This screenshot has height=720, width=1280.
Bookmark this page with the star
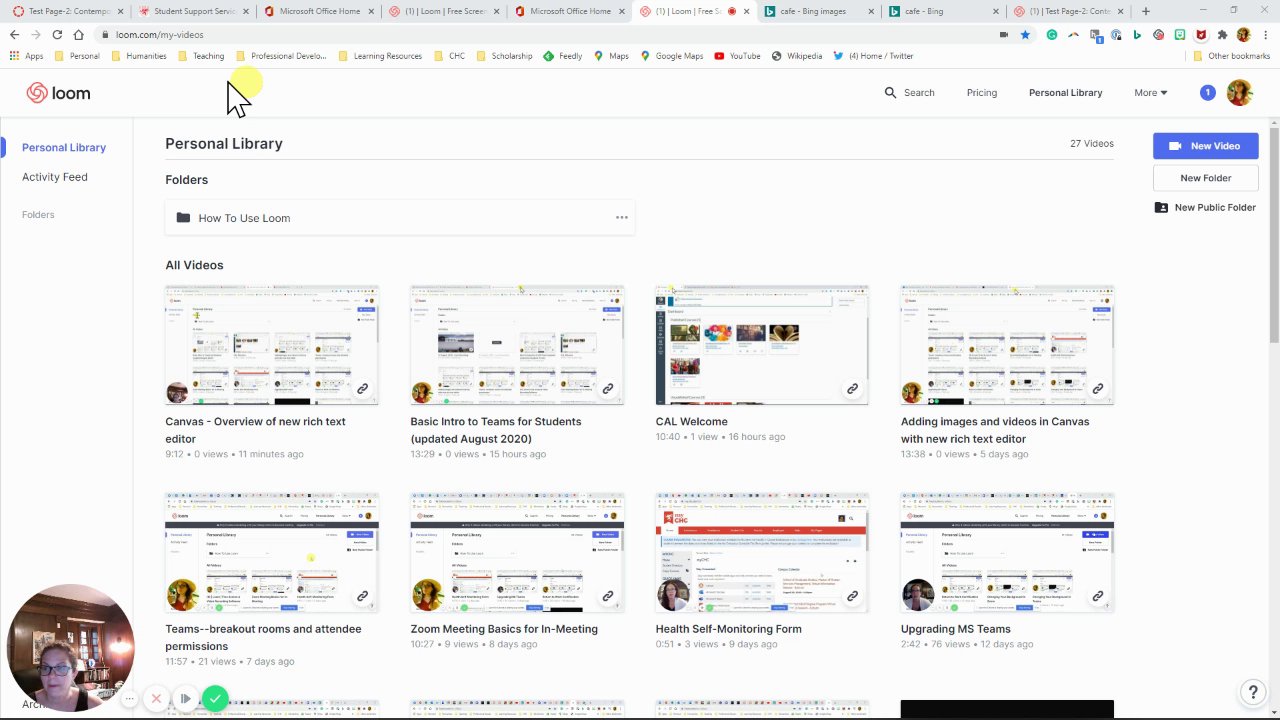coord(1025,34)
